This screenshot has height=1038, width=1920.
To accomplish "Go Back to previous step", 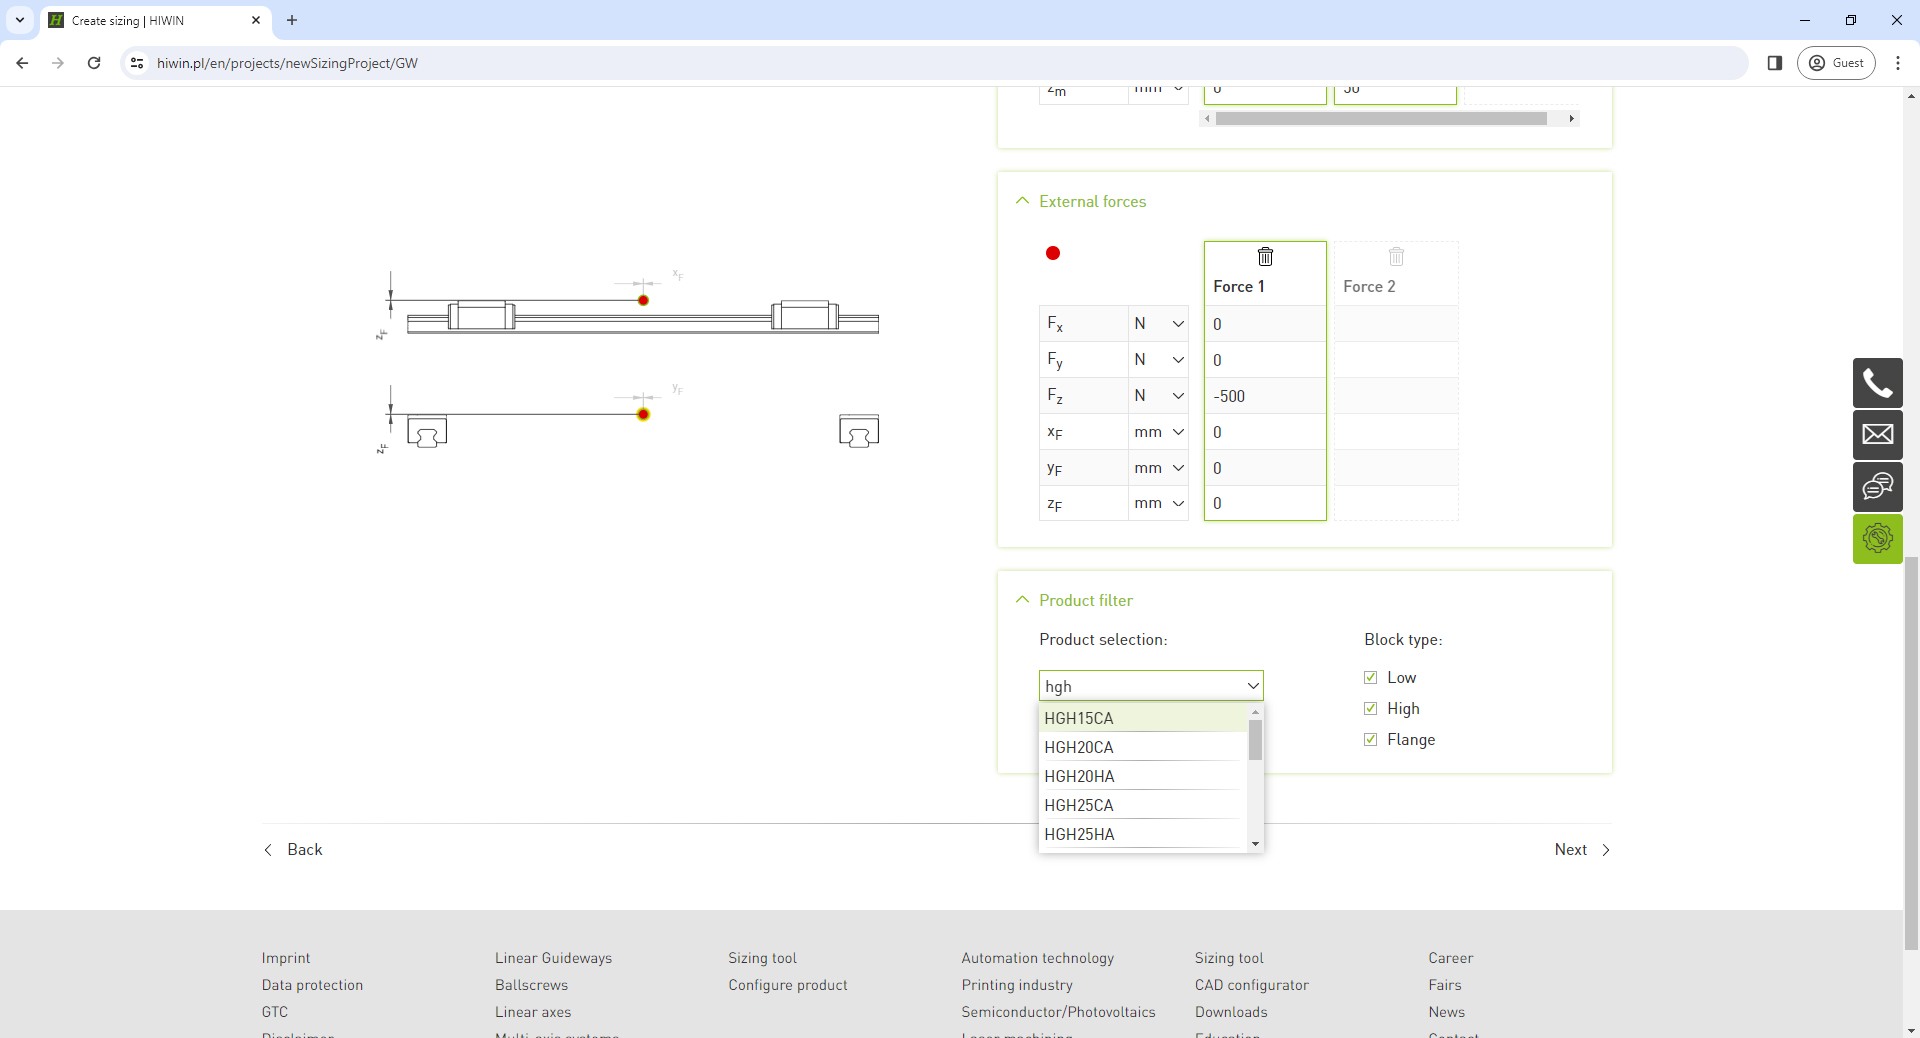I will [293, 850].
